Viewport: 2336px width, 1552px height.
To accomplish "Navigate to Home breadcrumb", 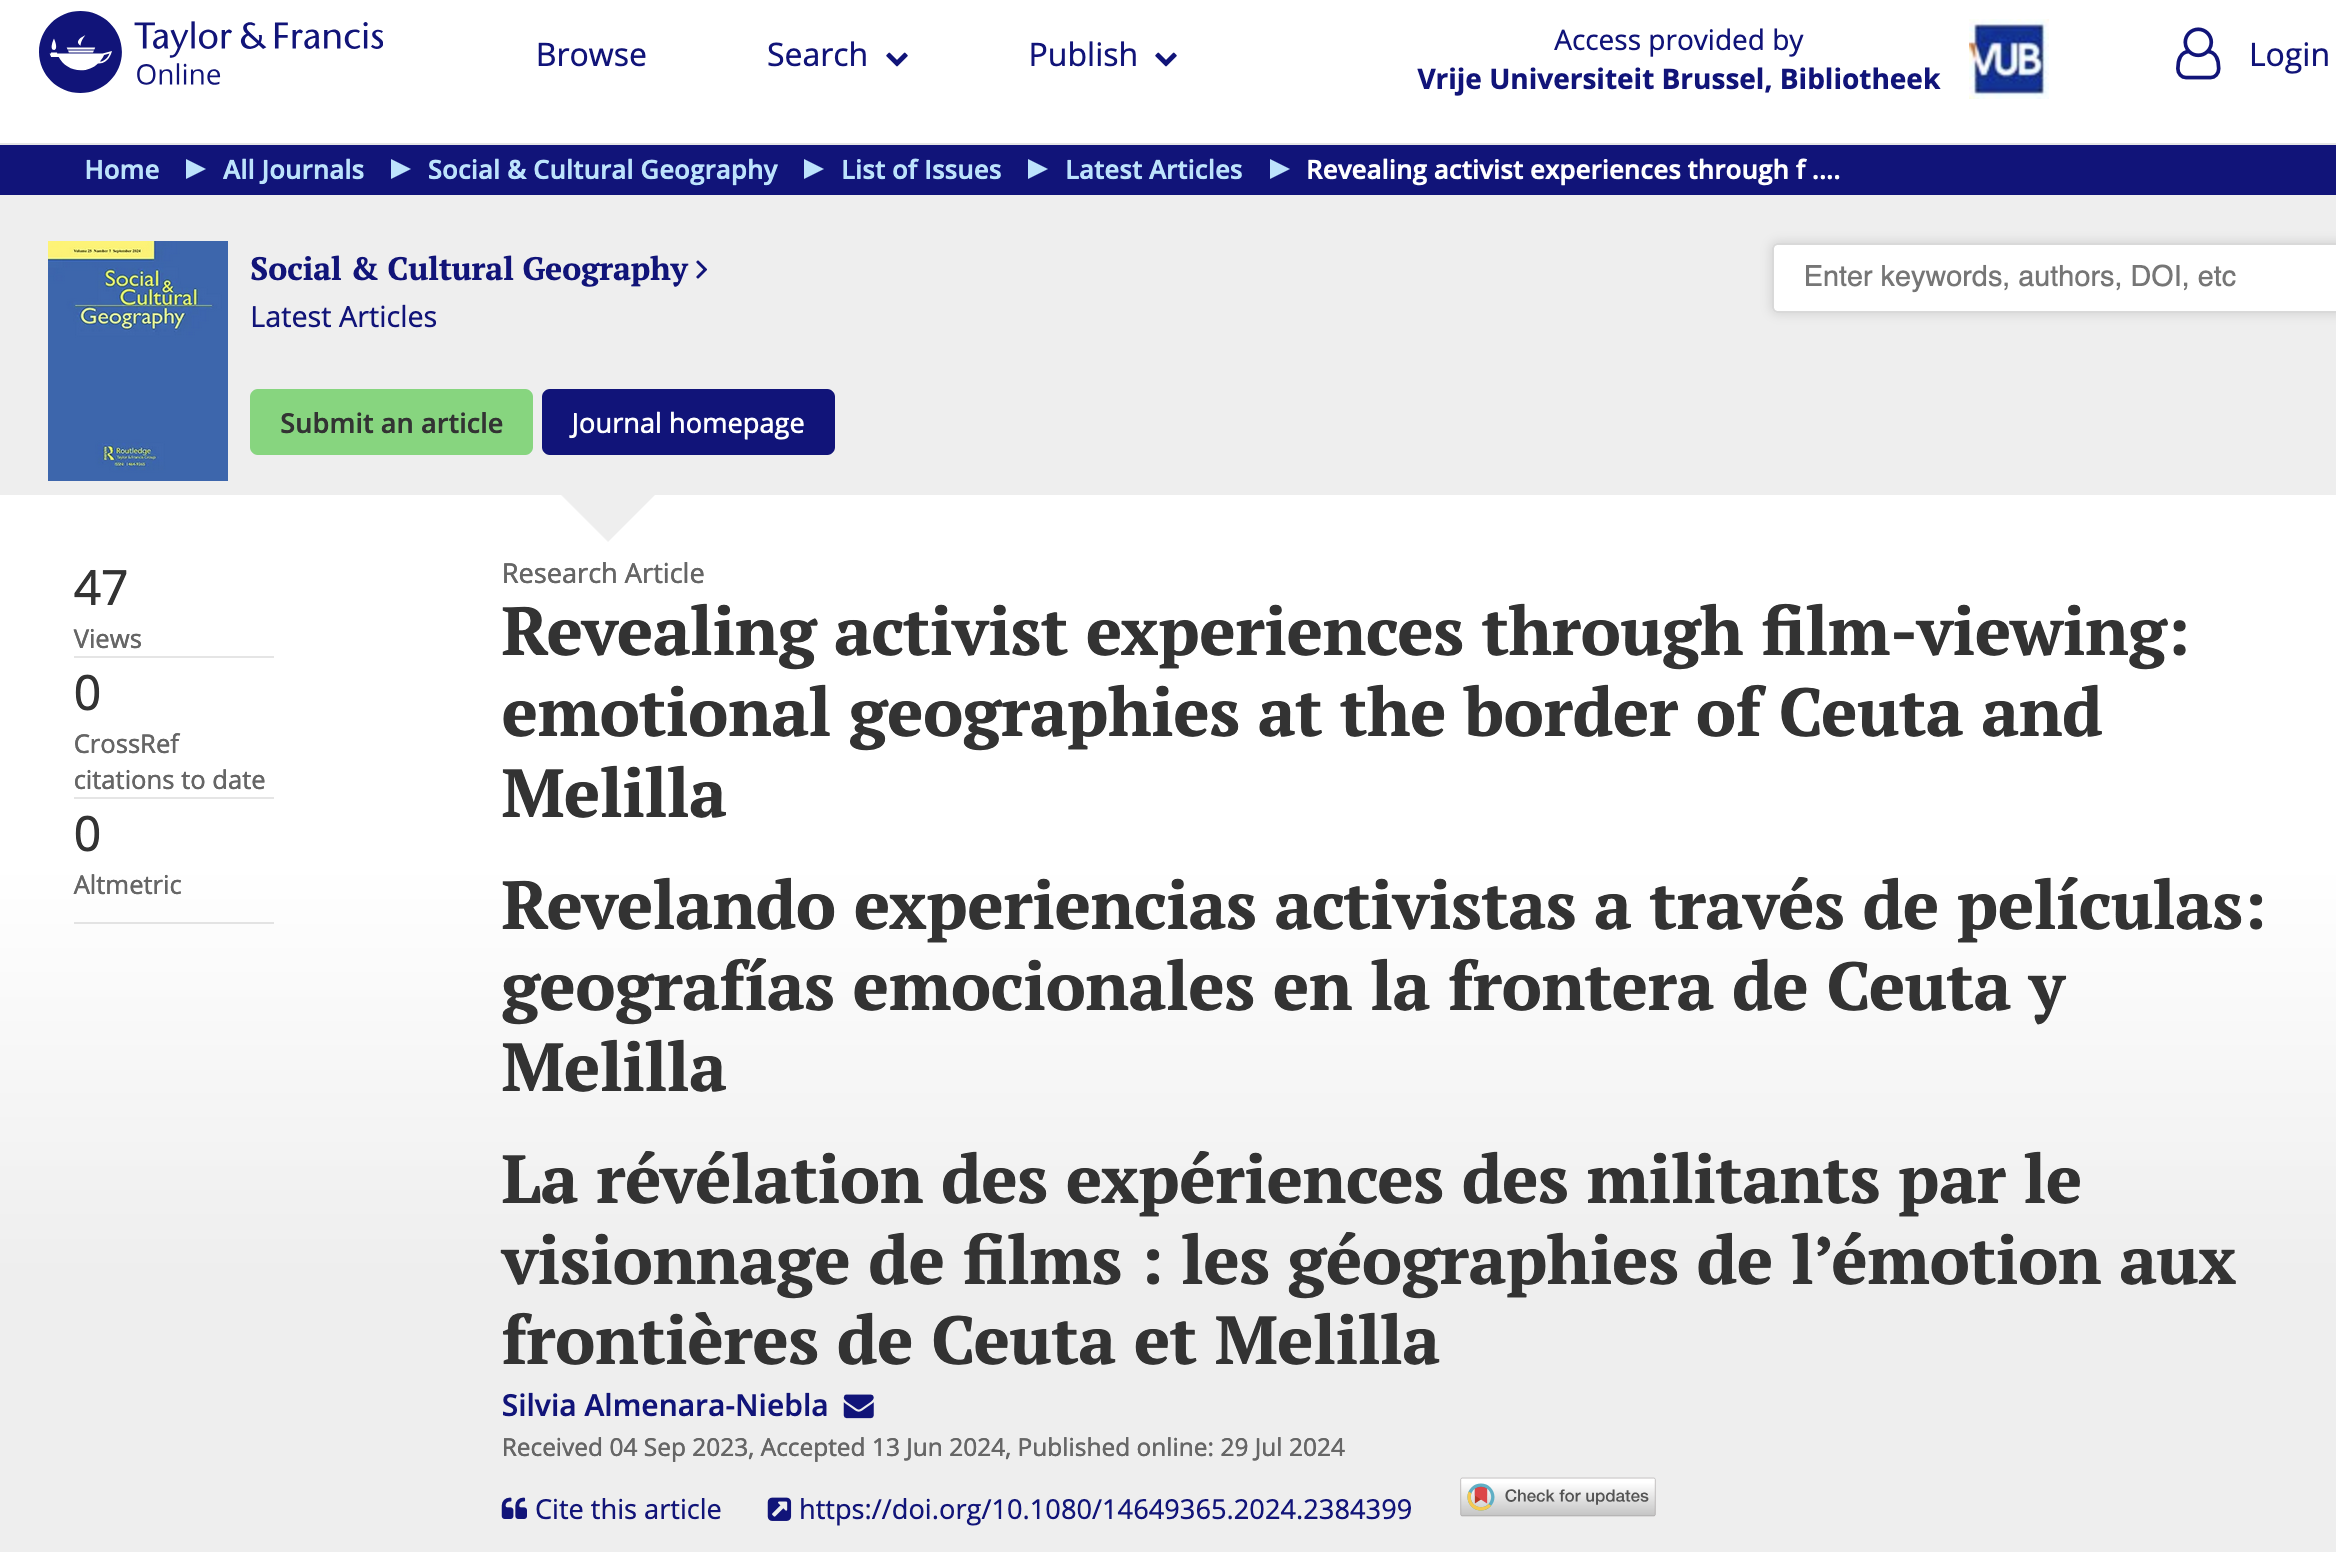I will (122, 170).
